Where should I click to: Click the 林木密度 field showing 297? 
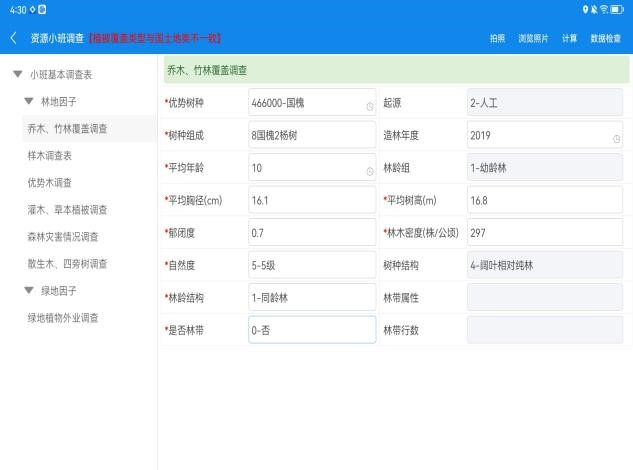(545, 233)
